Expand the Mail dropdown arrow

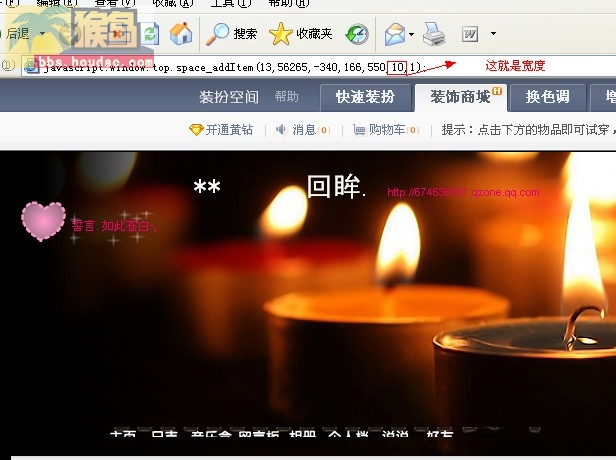pyautogui.click(x=411, y=34)
